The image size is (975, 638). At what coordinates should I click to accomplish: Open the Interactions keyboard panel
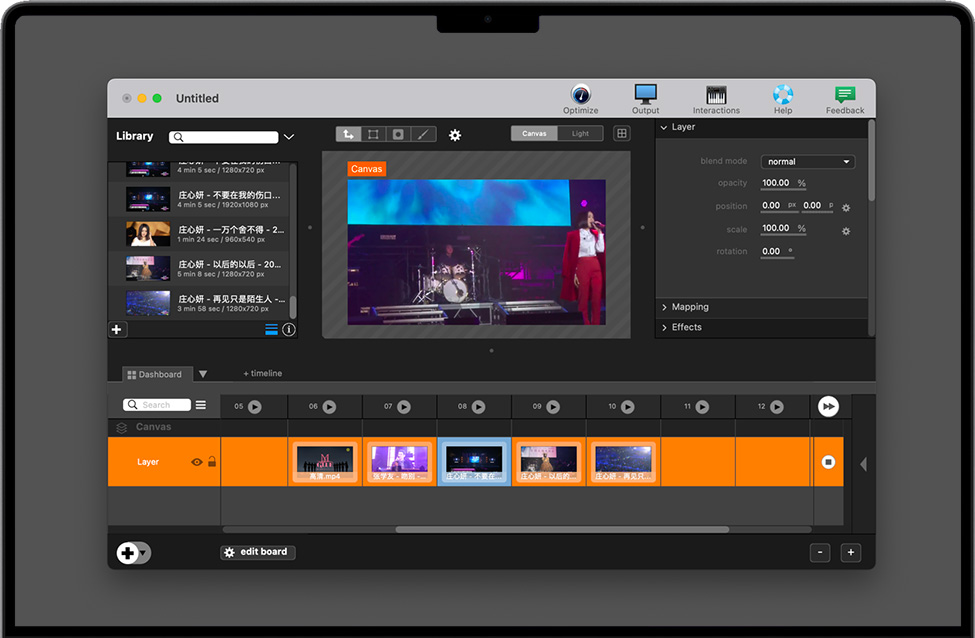(716, 97)
